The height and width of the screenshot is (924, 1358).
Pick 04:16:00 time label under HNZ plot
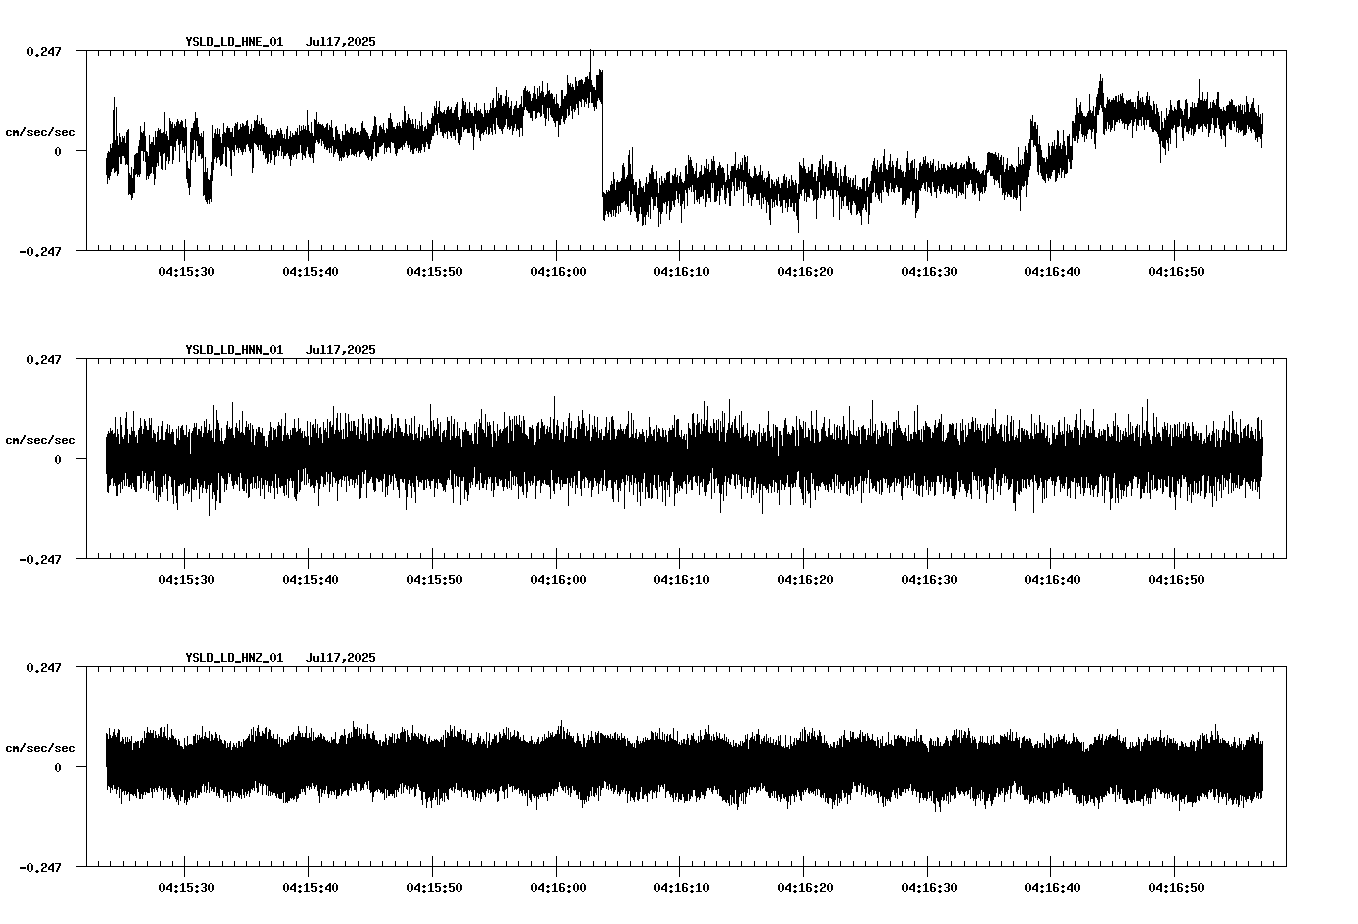click(557, 888)
